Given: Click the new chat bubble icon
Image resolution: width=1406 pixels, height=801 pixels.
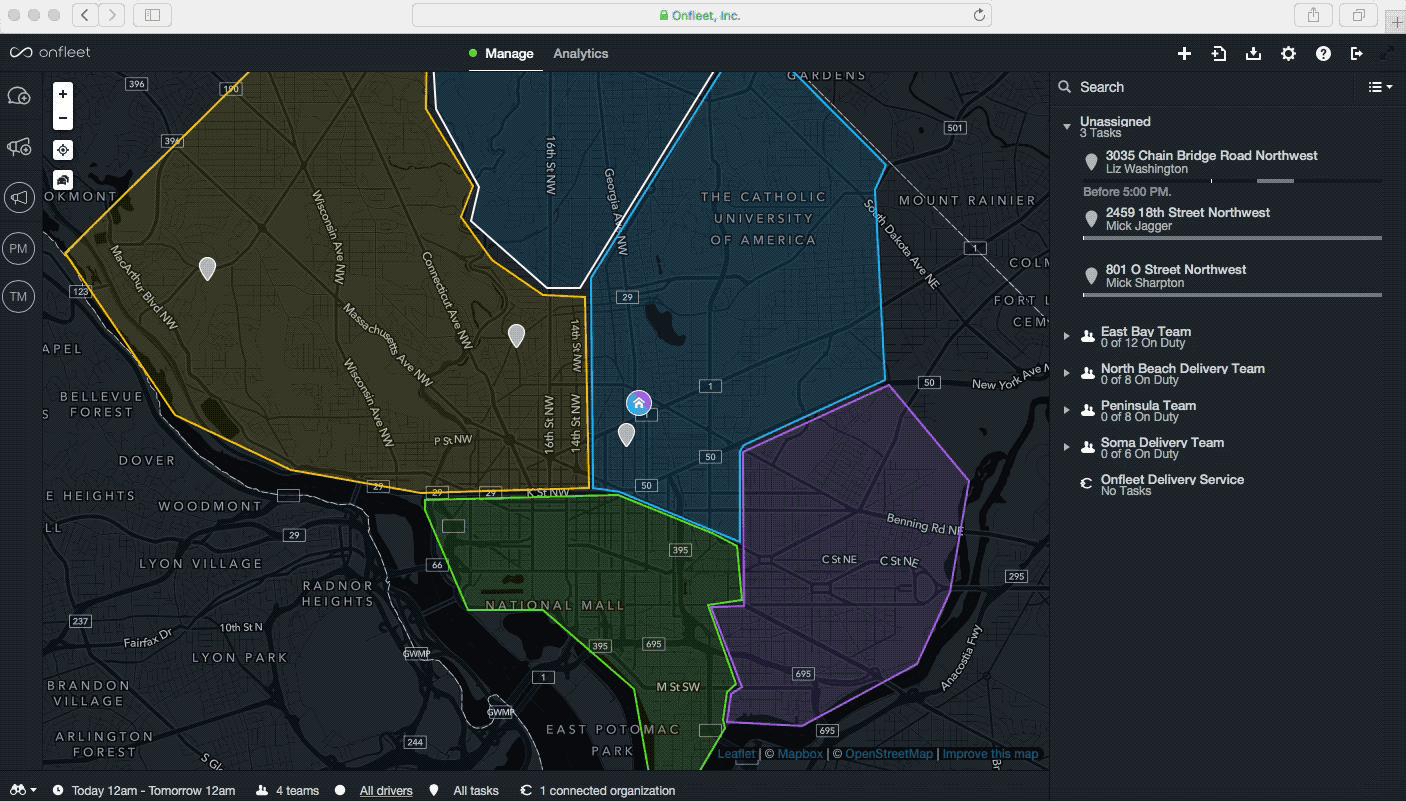Looking at the screenshot, I should point(18,96).
